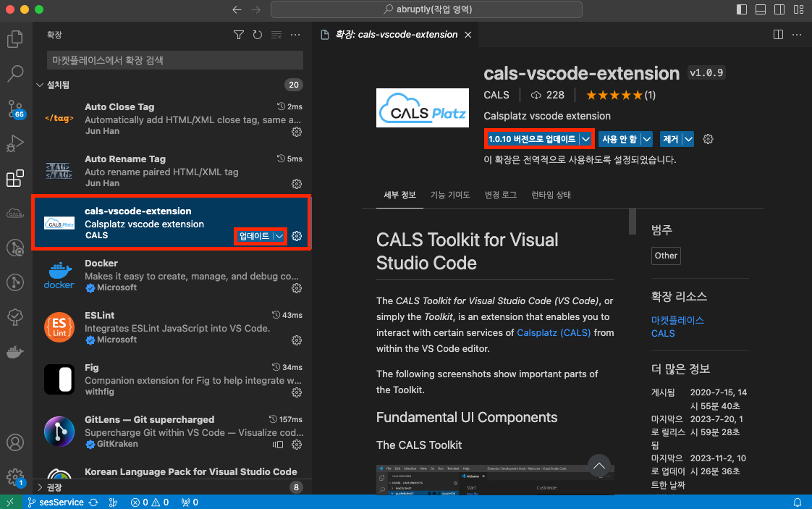Customize layout button in title bar

[x=798, y=9]
